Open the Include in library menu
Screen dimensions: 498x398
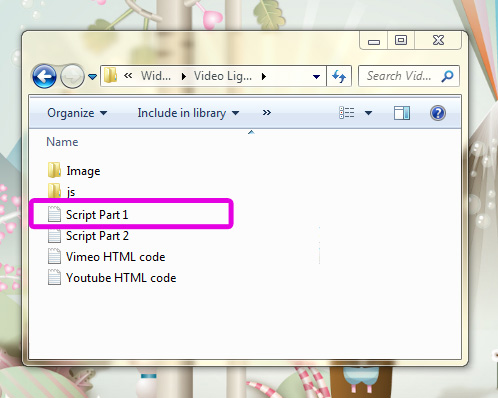point(188,113)
